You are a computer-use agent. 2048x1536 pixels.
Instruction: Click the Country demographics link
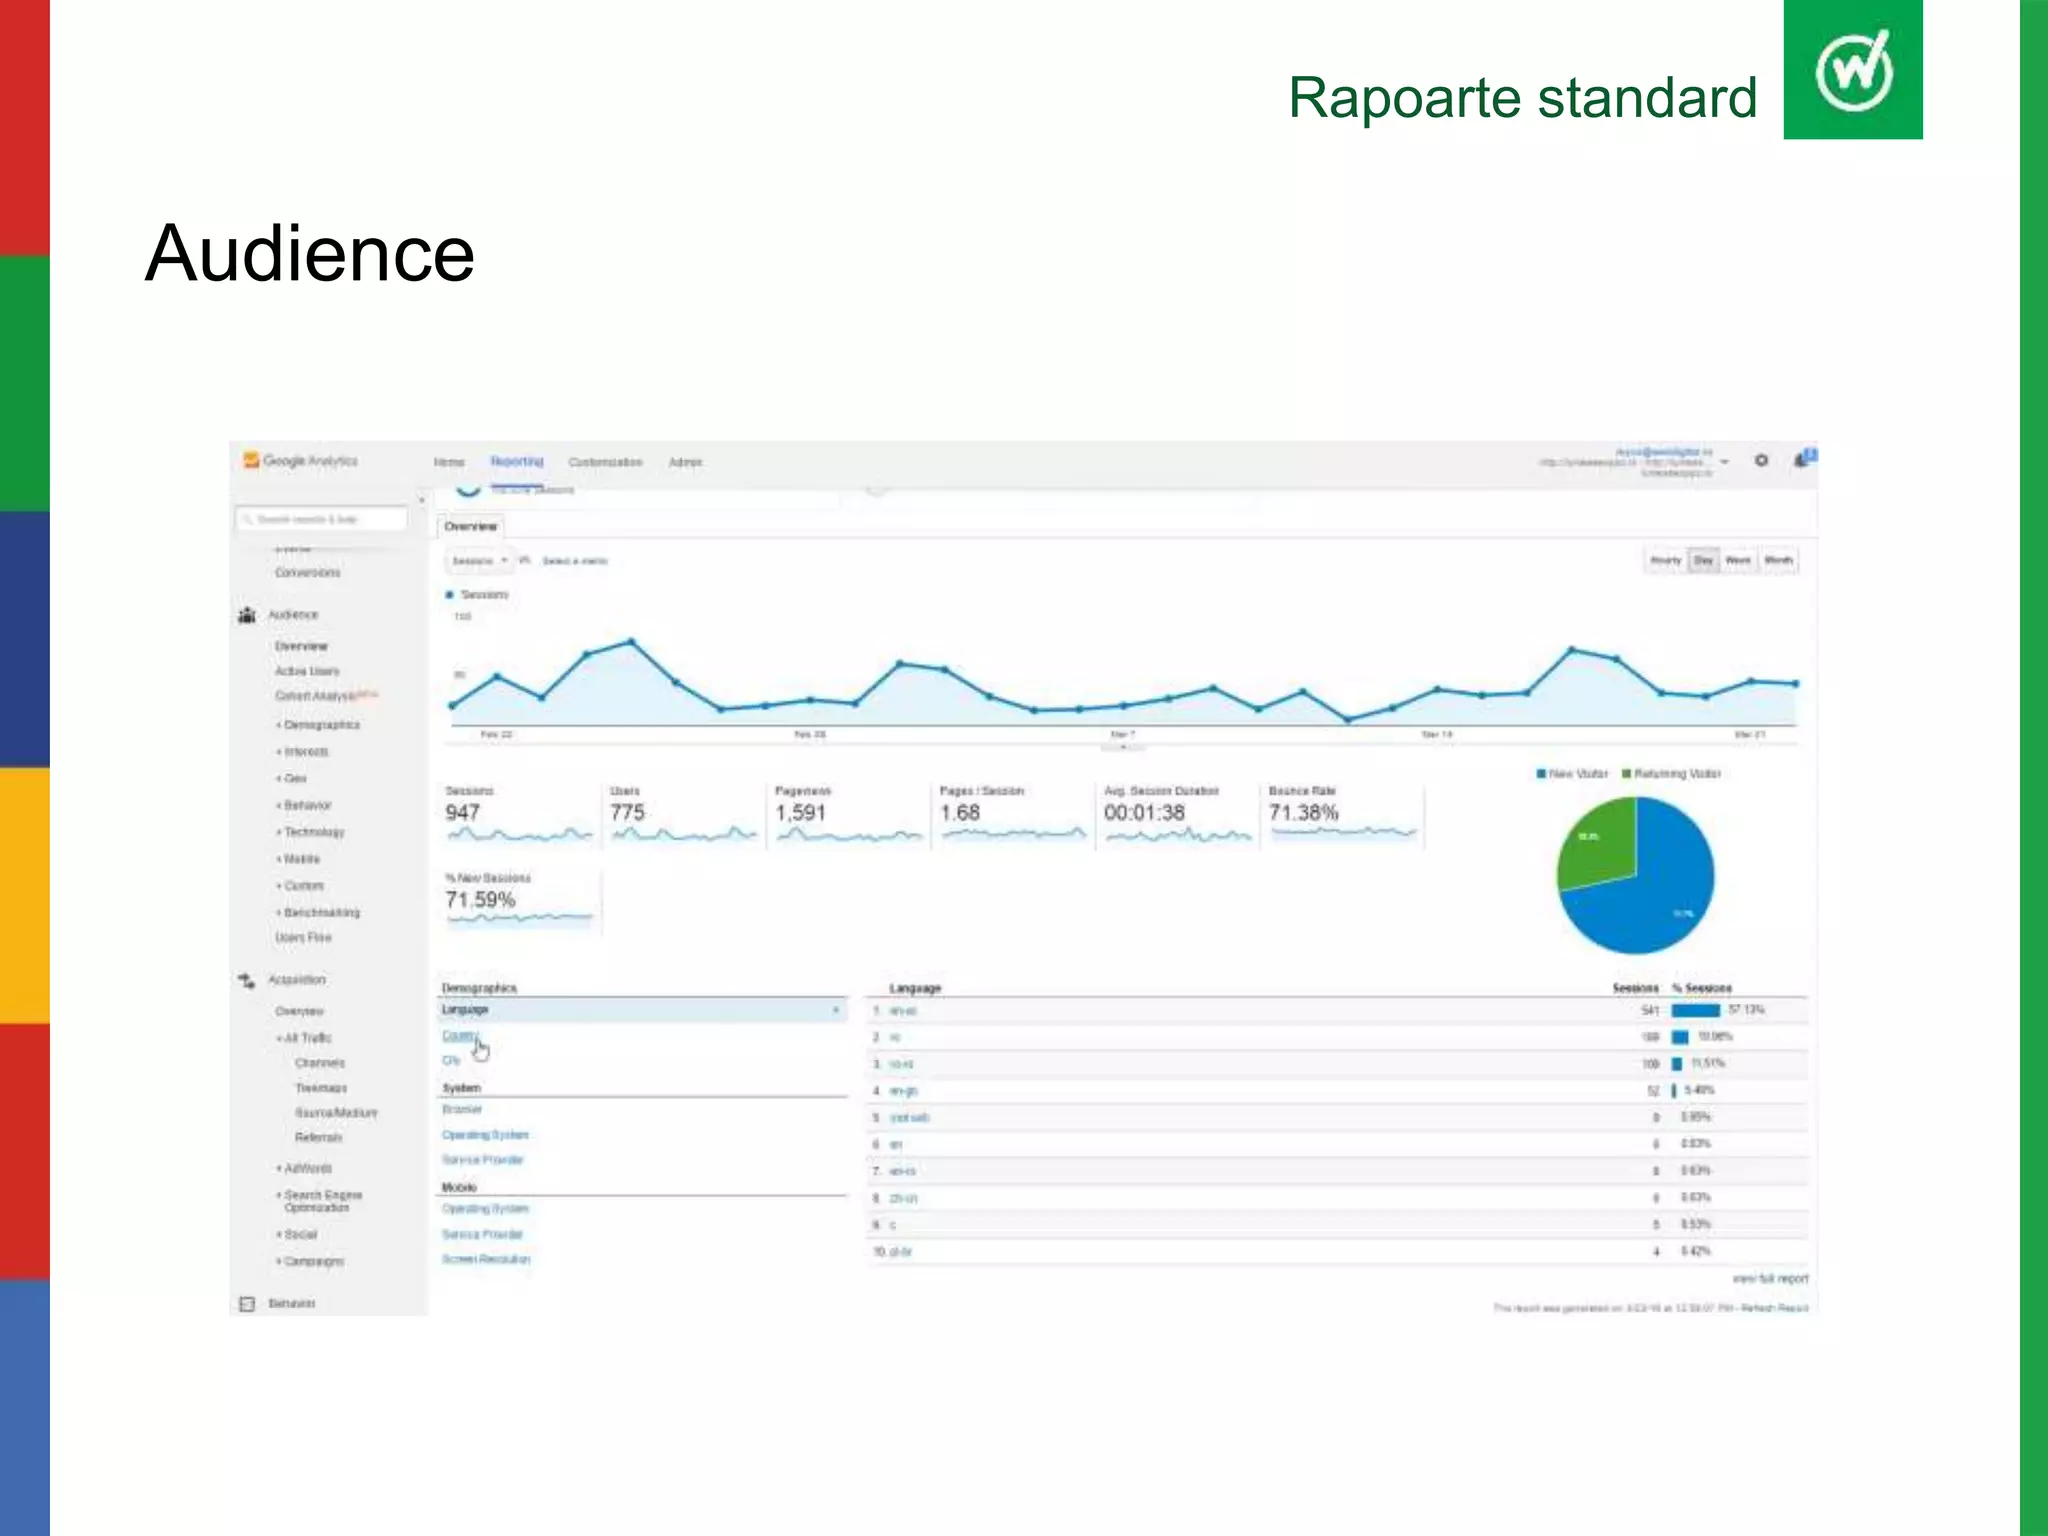[460, 1035]
